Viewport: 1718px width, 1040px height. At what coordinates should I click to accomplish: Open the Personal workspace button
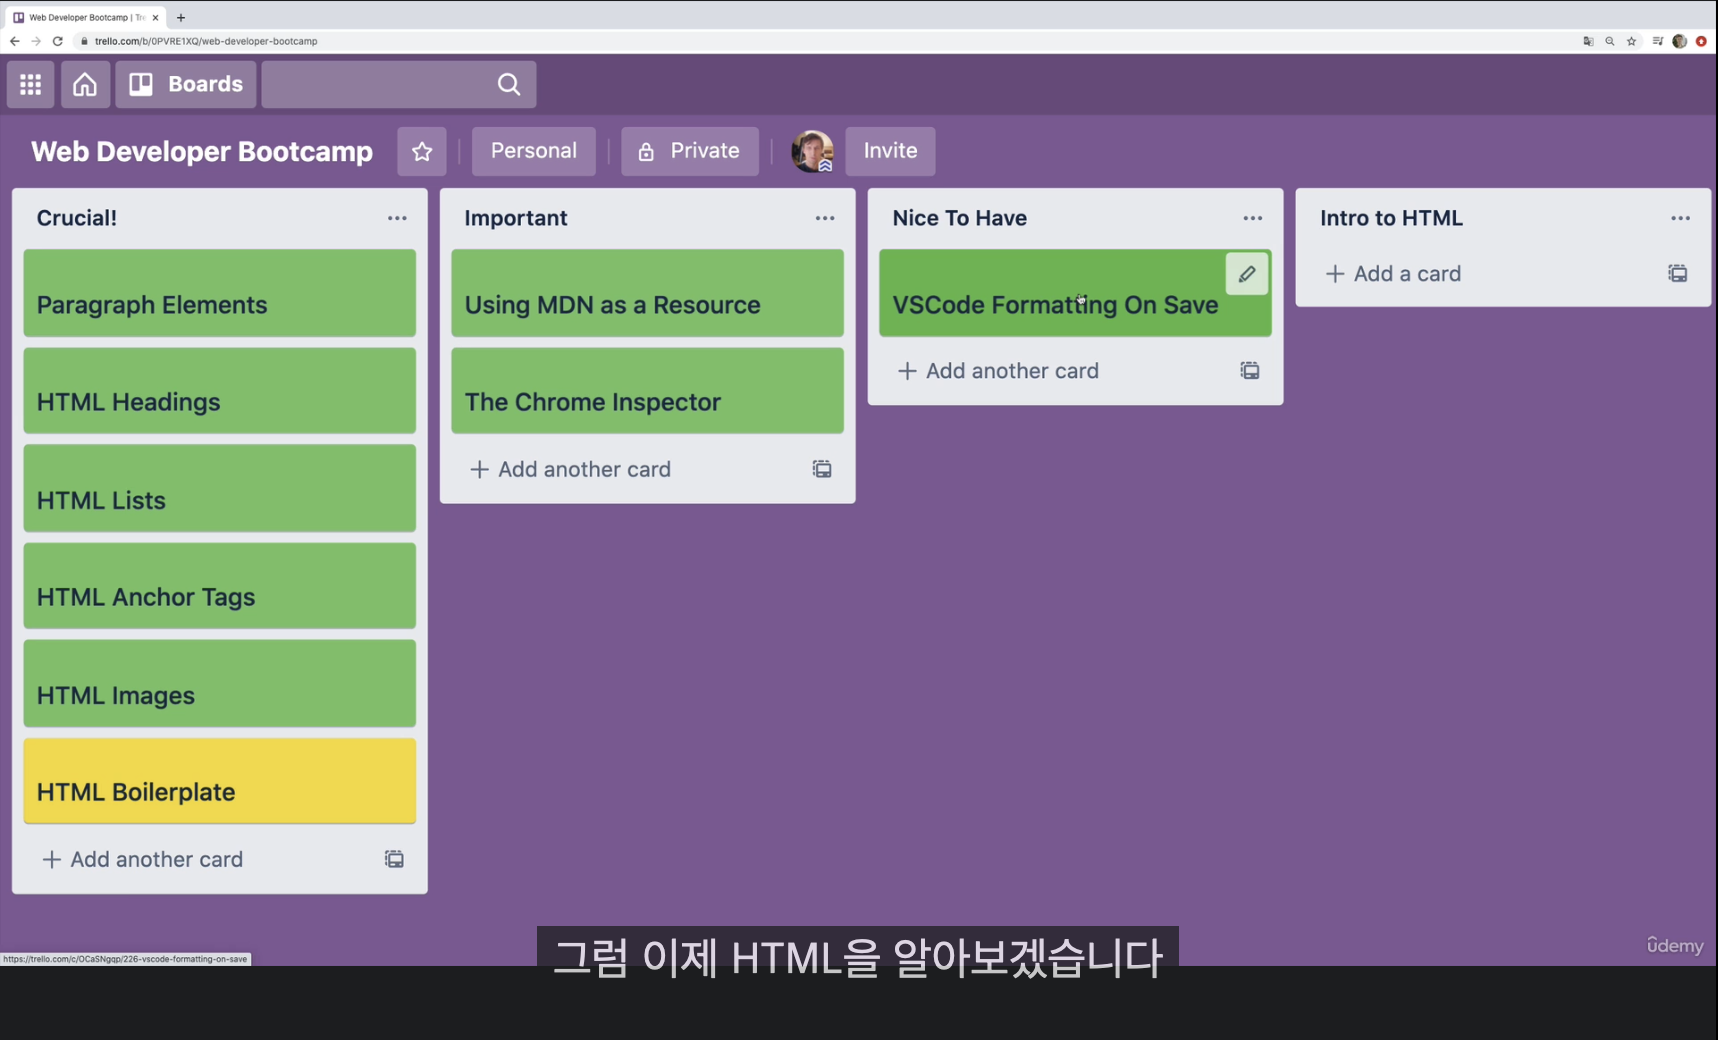[x=534, y=151]
